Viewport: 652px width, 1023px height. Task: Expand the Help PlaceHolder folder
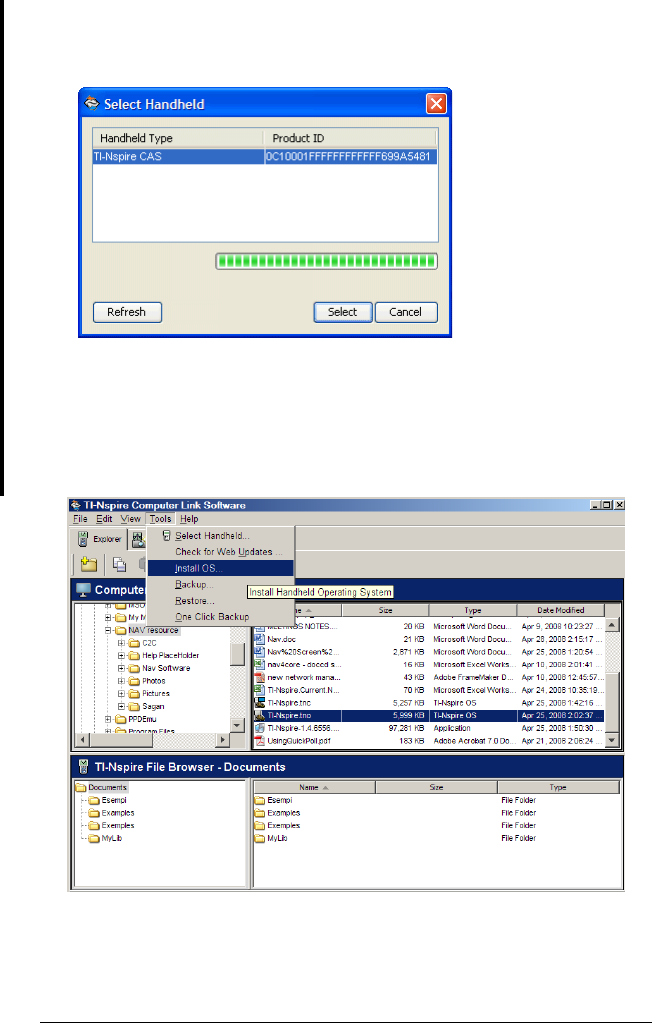coord(121,656)
